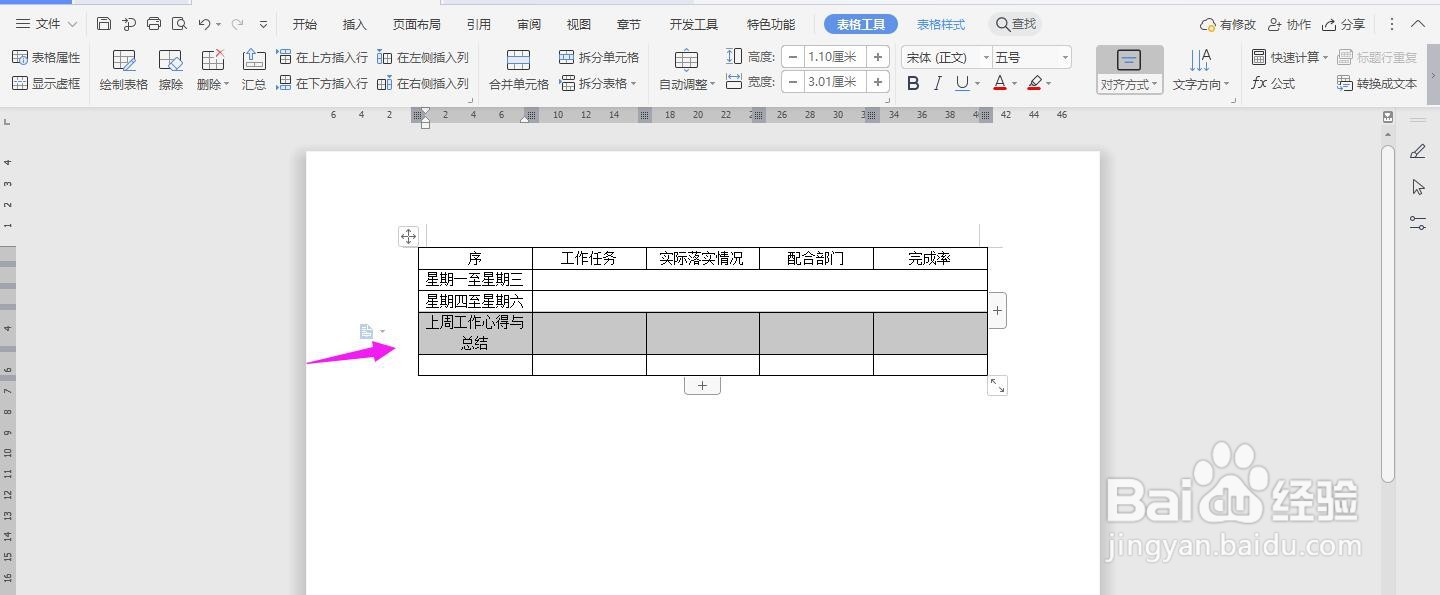Click the add column plus at table right
The width and height of the screenshot is (1440, 595).
click(997, 310)
